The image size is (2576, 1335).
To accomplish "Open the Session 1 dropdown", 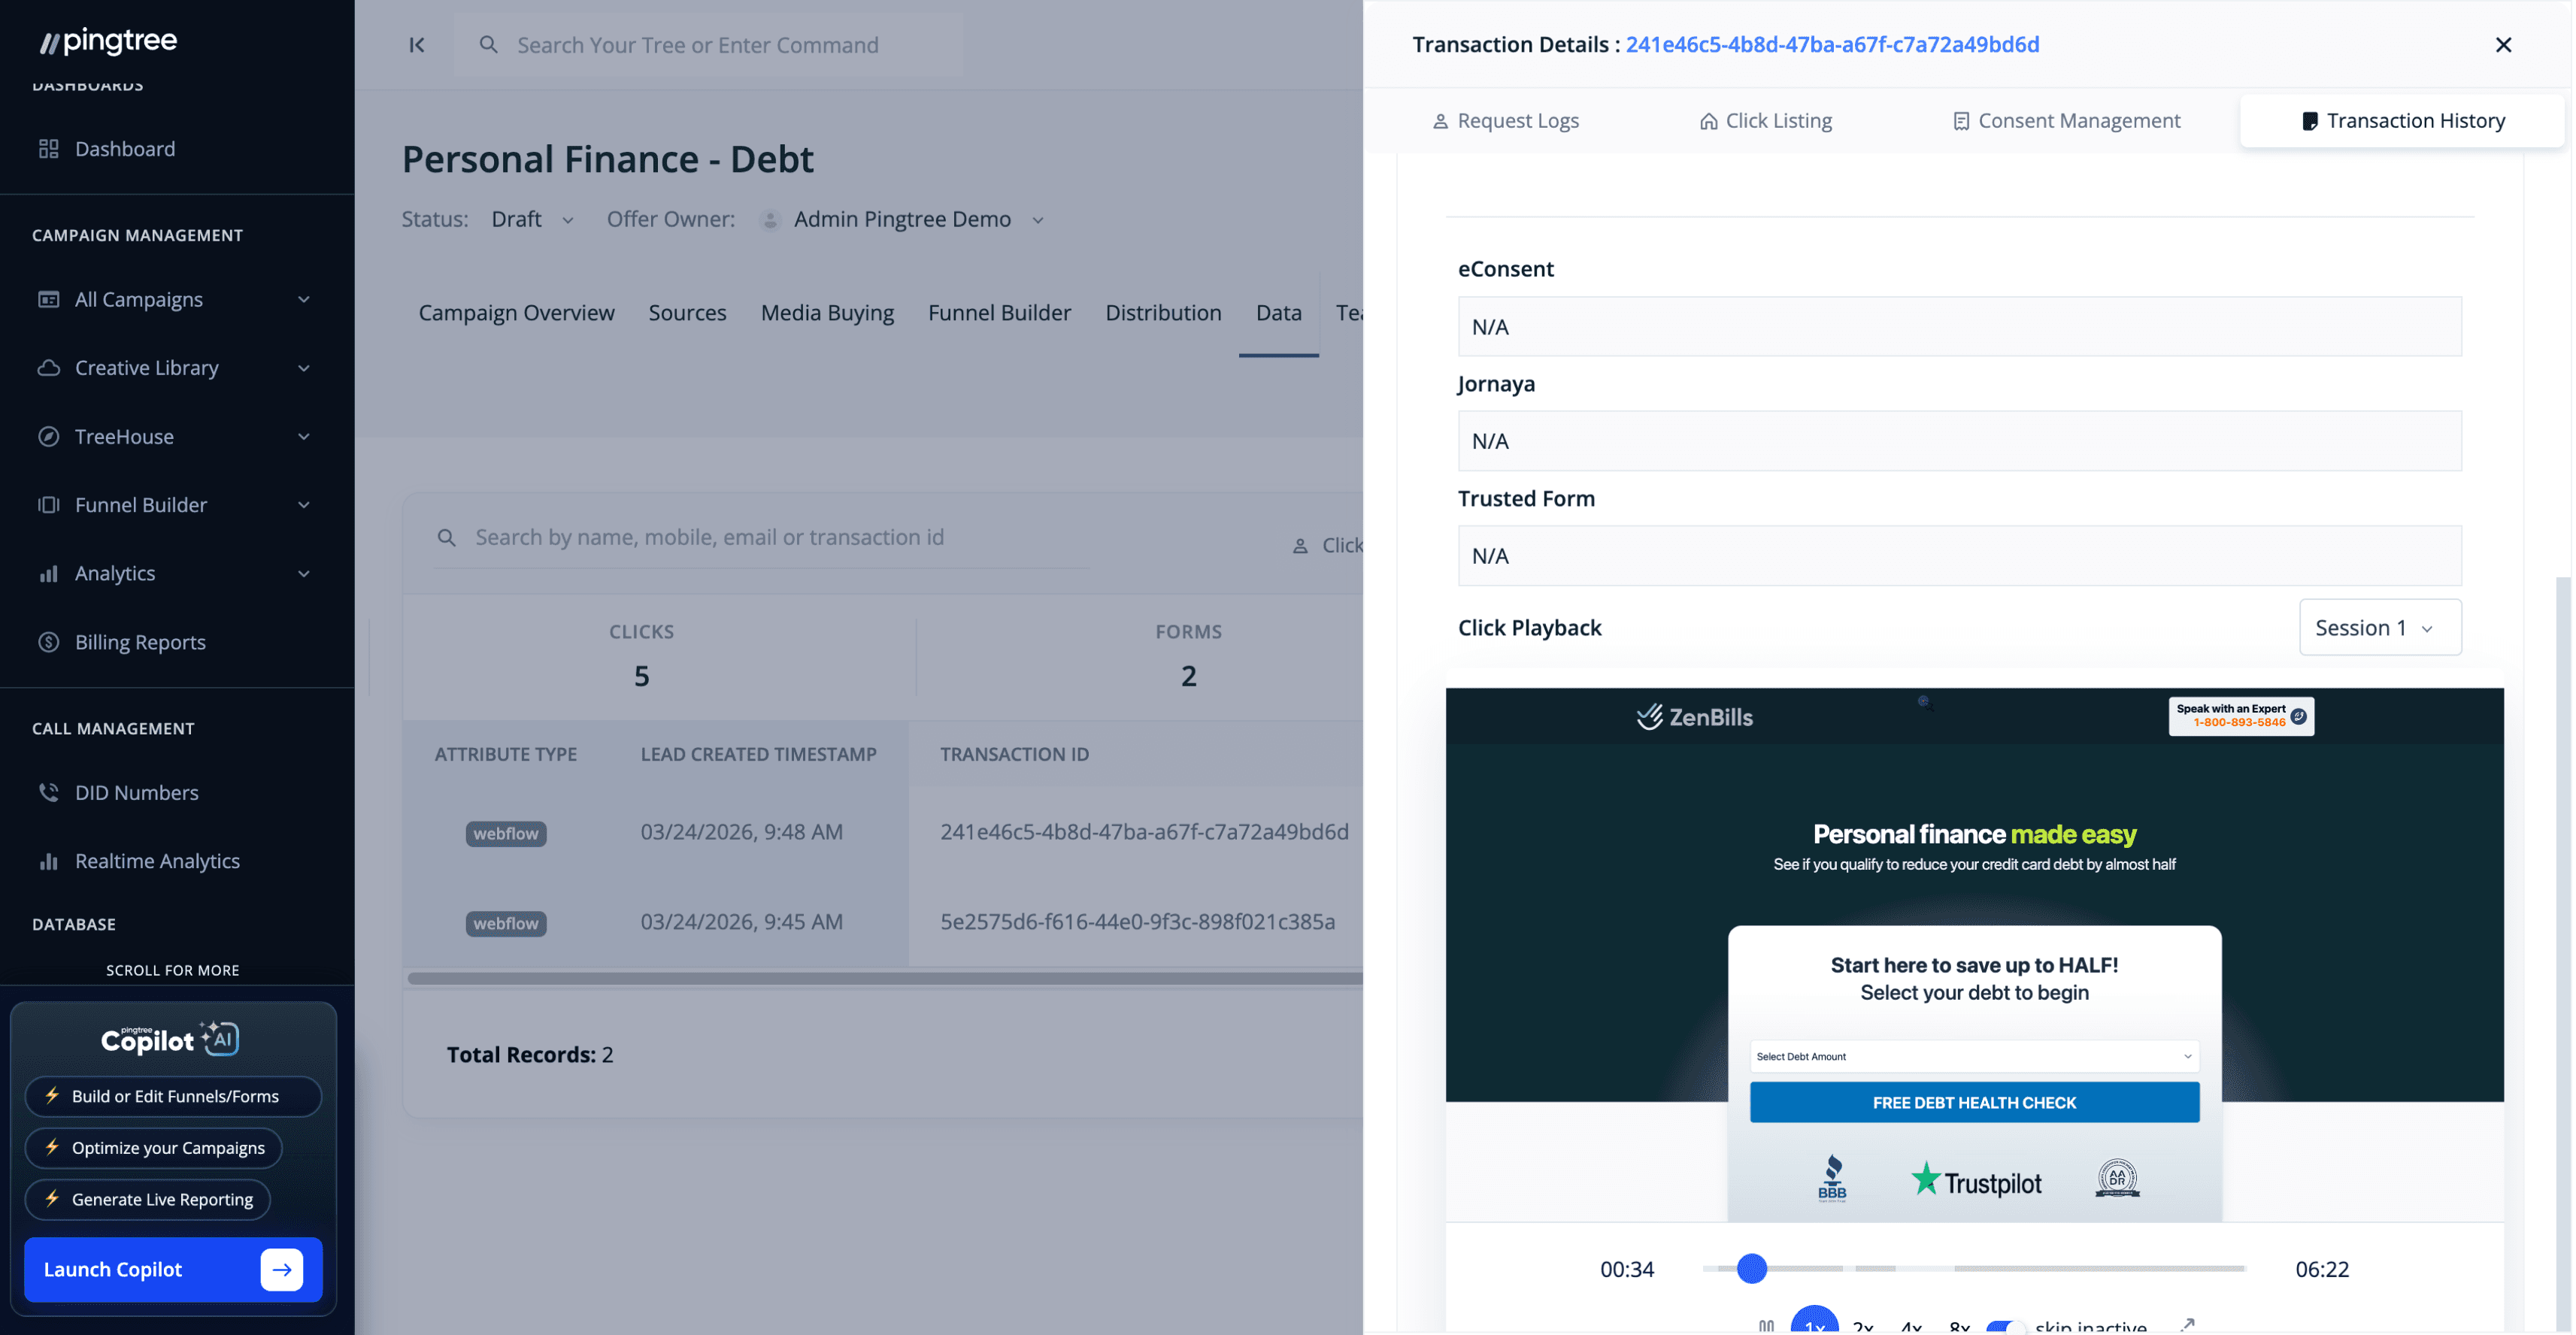I will 2380,627.
